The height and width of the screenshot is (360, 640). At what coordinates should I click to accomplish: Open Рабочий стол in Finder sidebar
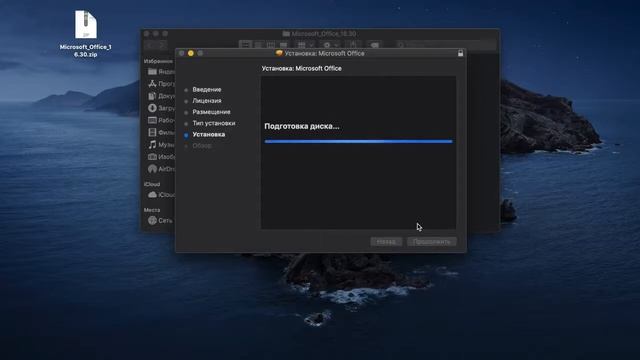tap(161, 120)
